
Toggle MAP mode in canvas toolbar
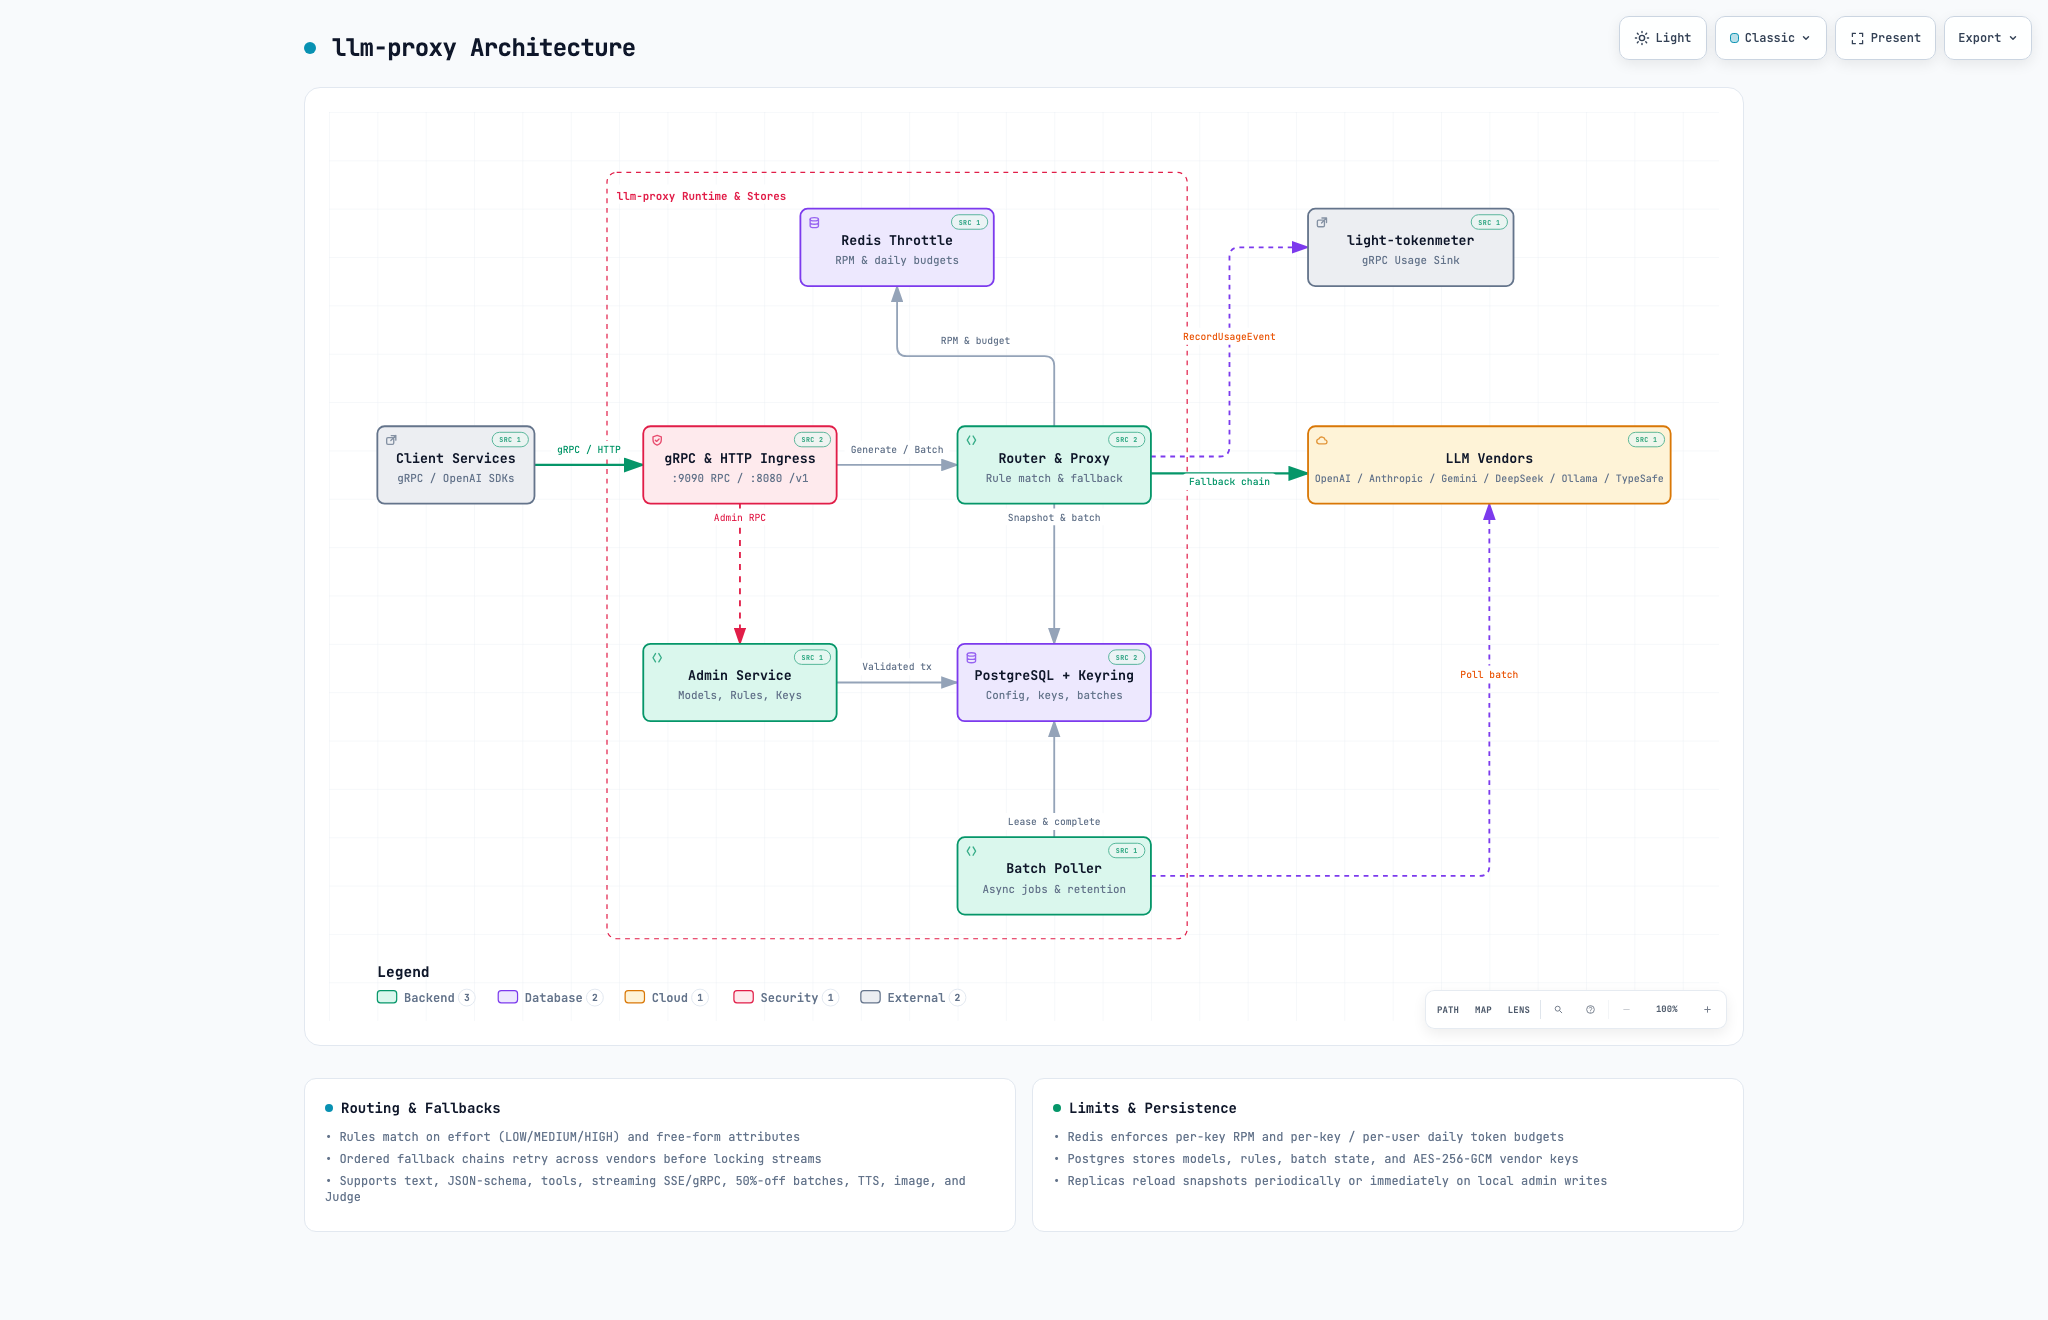tap(1483, 1010)
